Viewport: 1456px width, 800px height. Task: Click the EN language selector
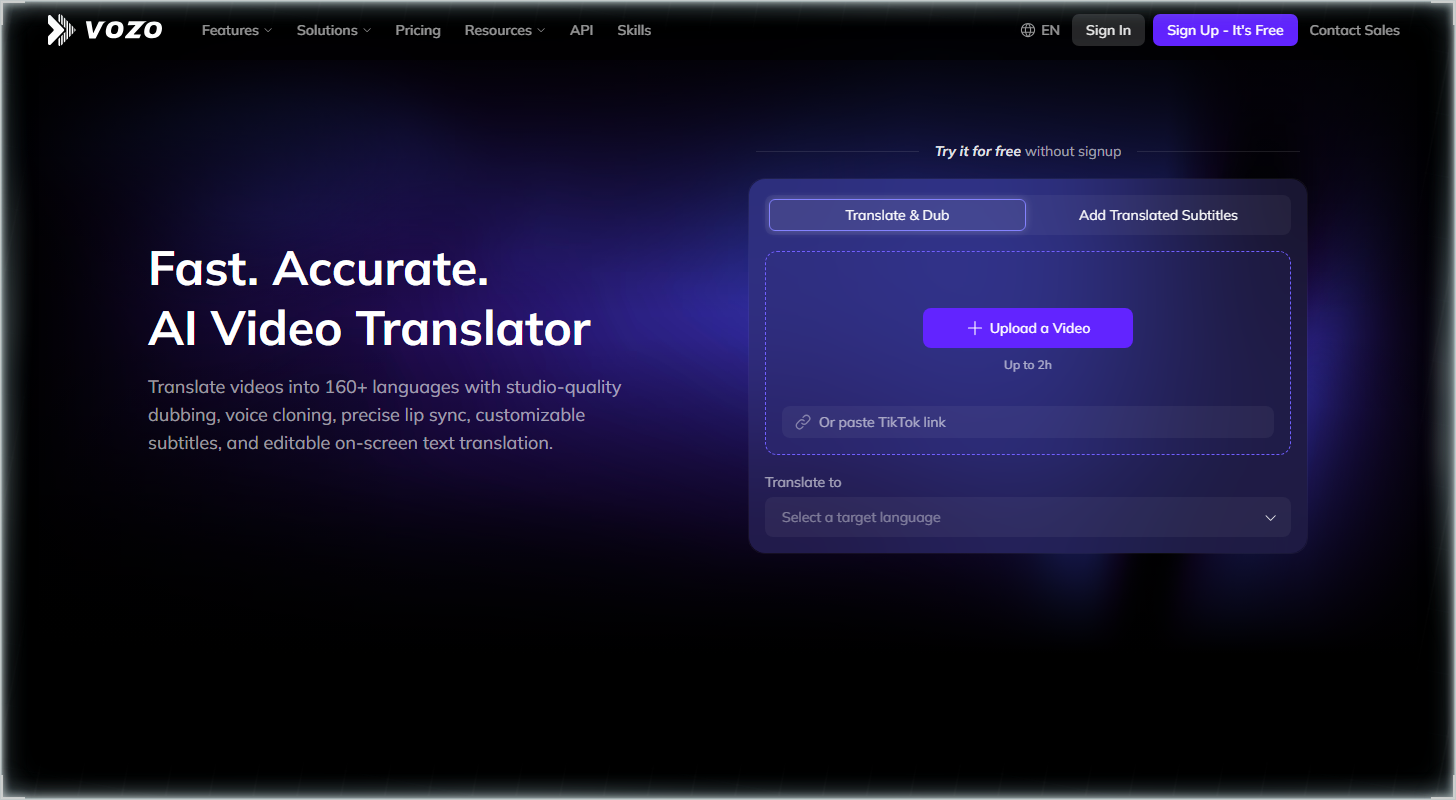1040,30
